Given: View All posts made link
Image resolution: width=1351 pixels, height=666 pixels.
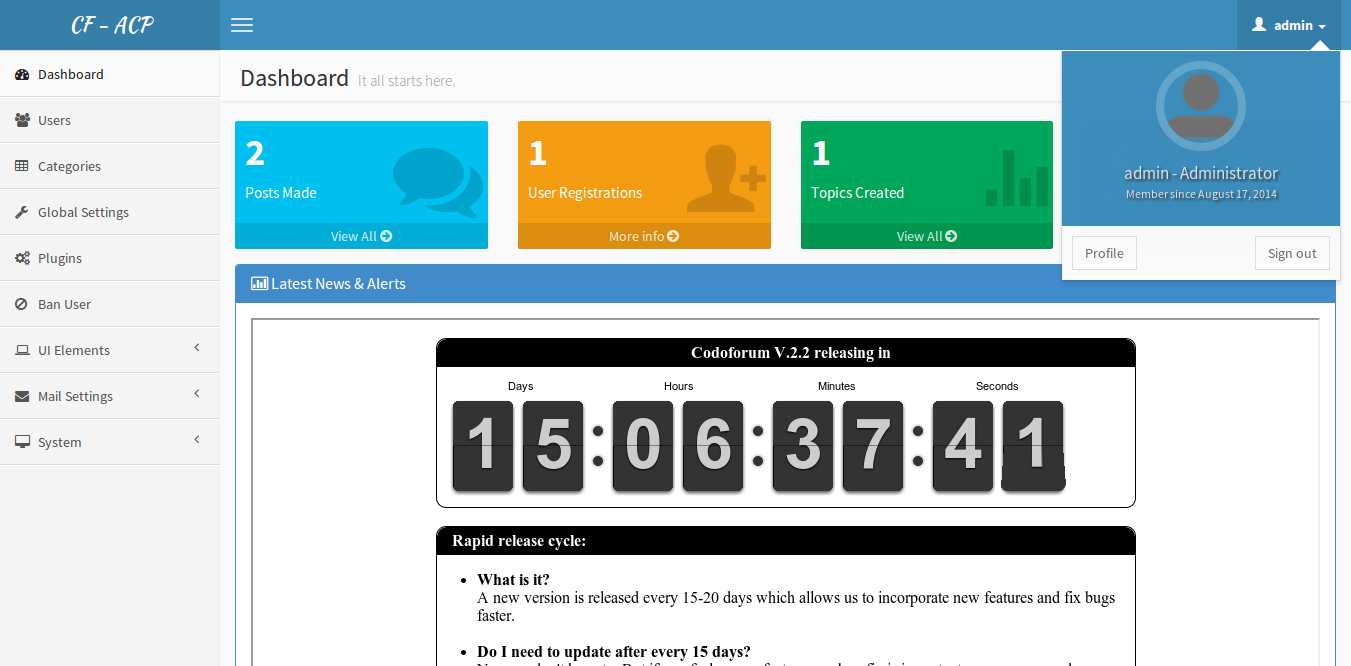Looking at the screenshot, I should point(361,236).
